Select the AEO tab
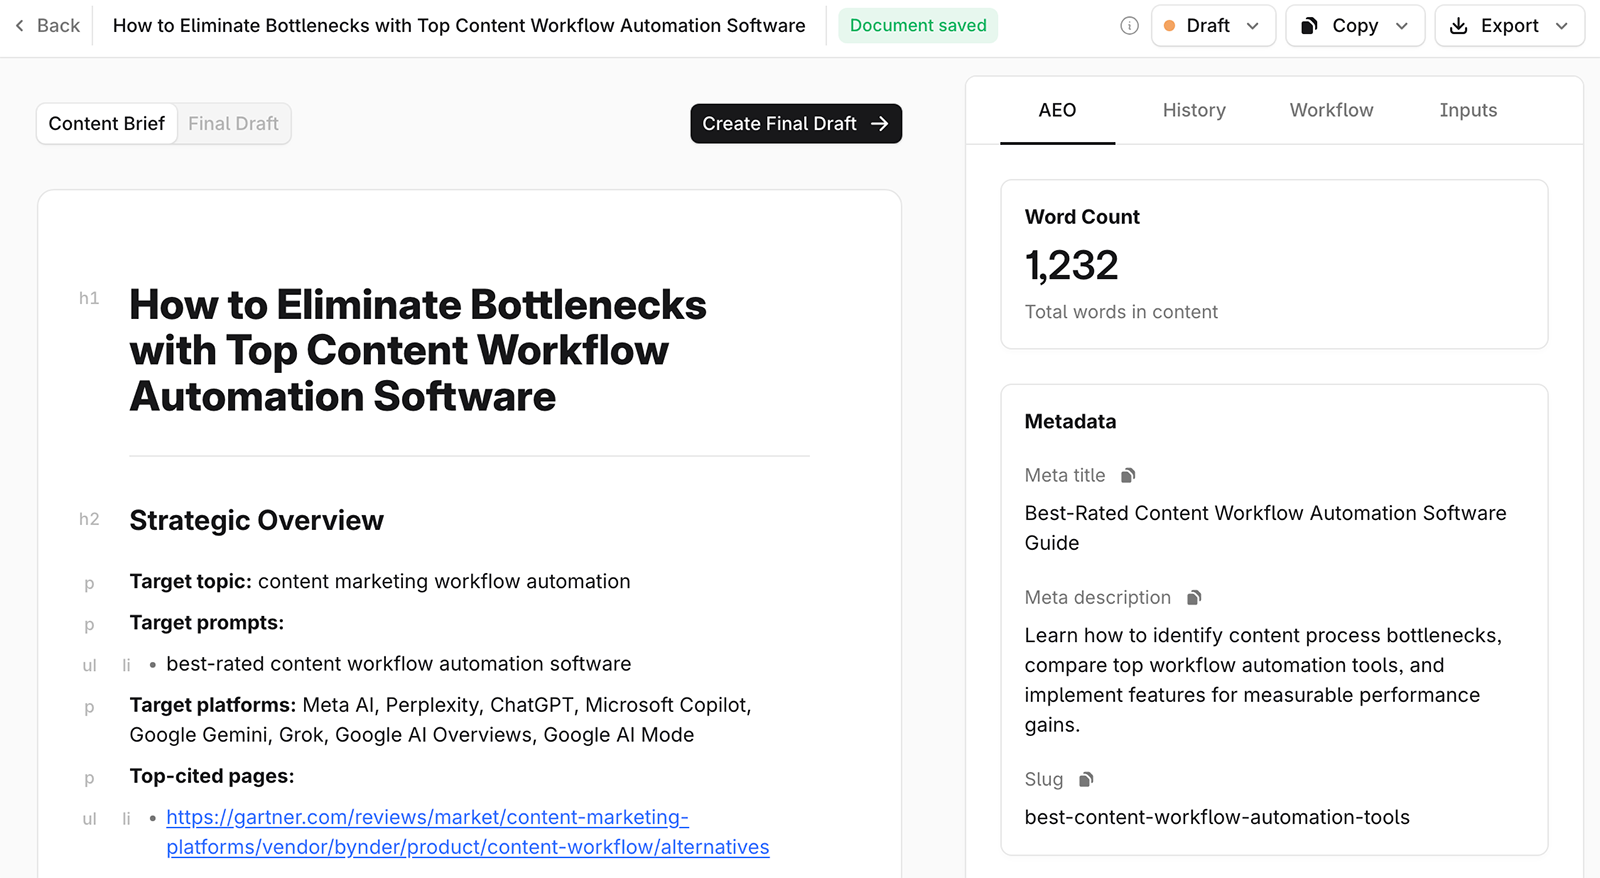 1057,110
